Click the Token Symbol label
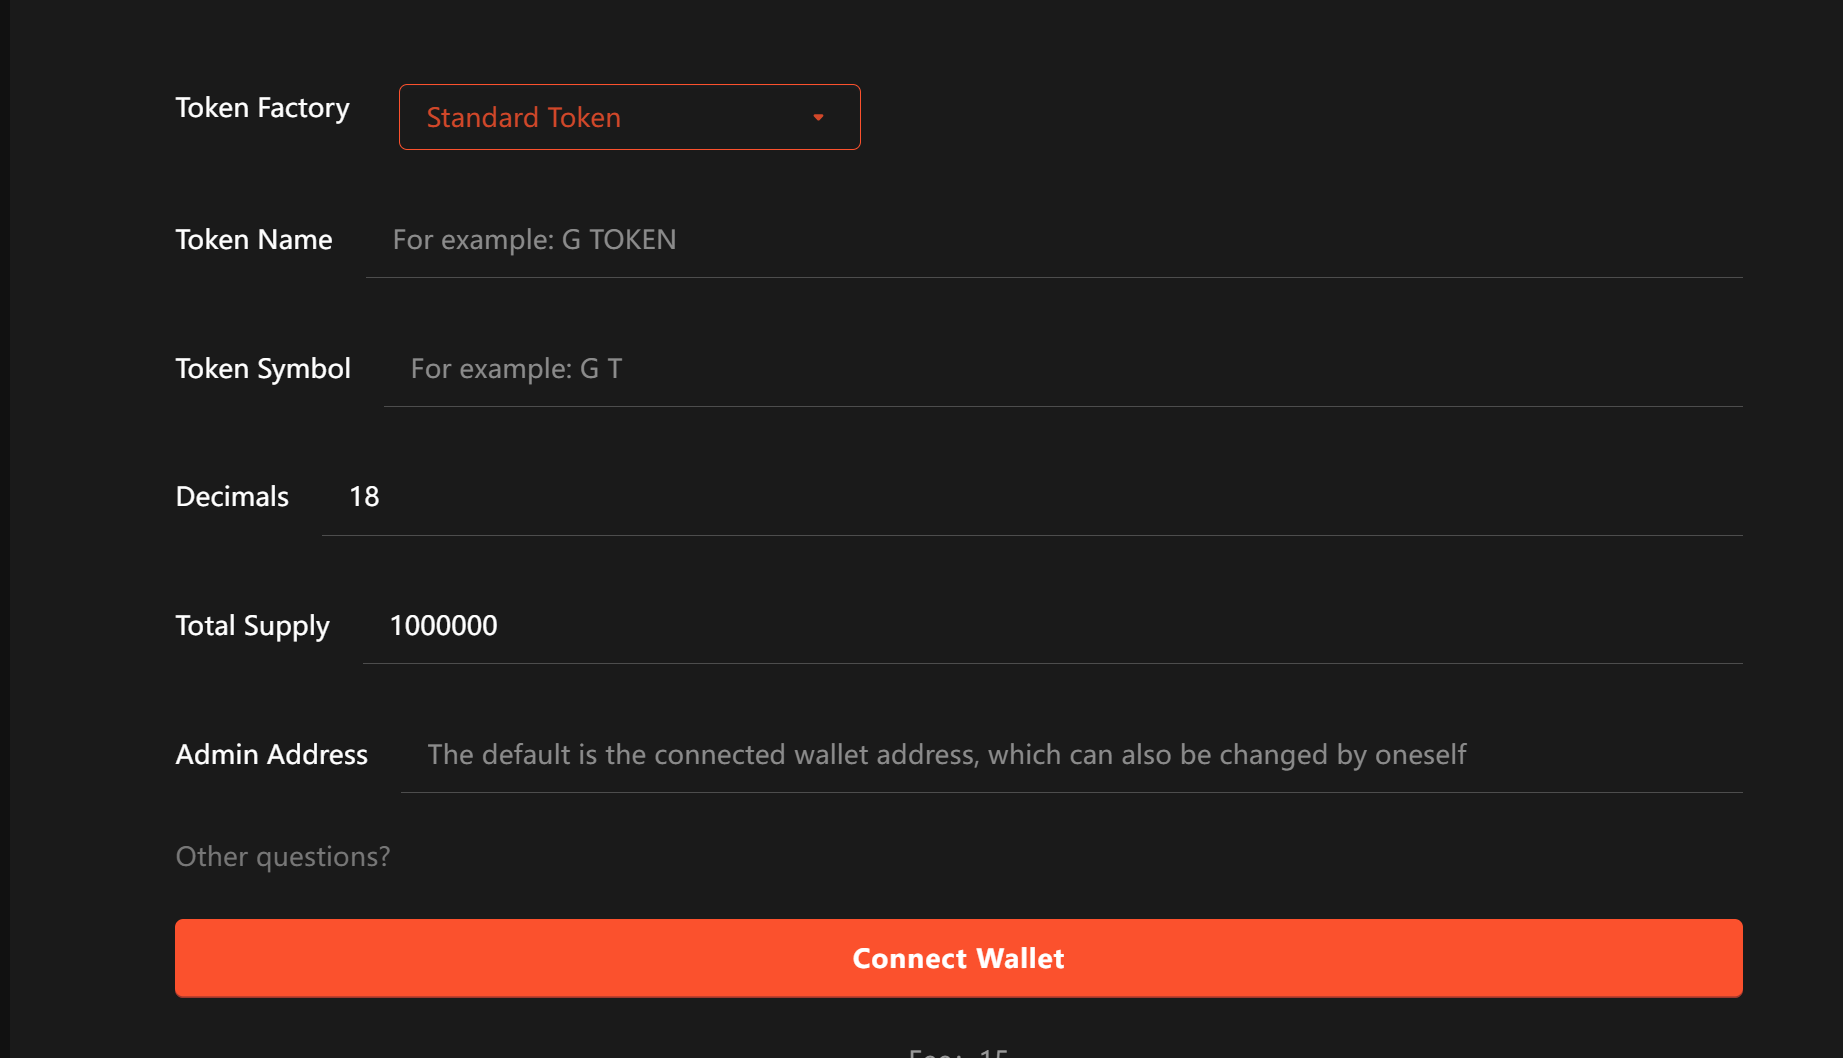Image resolution: width=1843 pixels, height=1058 pixels. [x=263, y=368]
